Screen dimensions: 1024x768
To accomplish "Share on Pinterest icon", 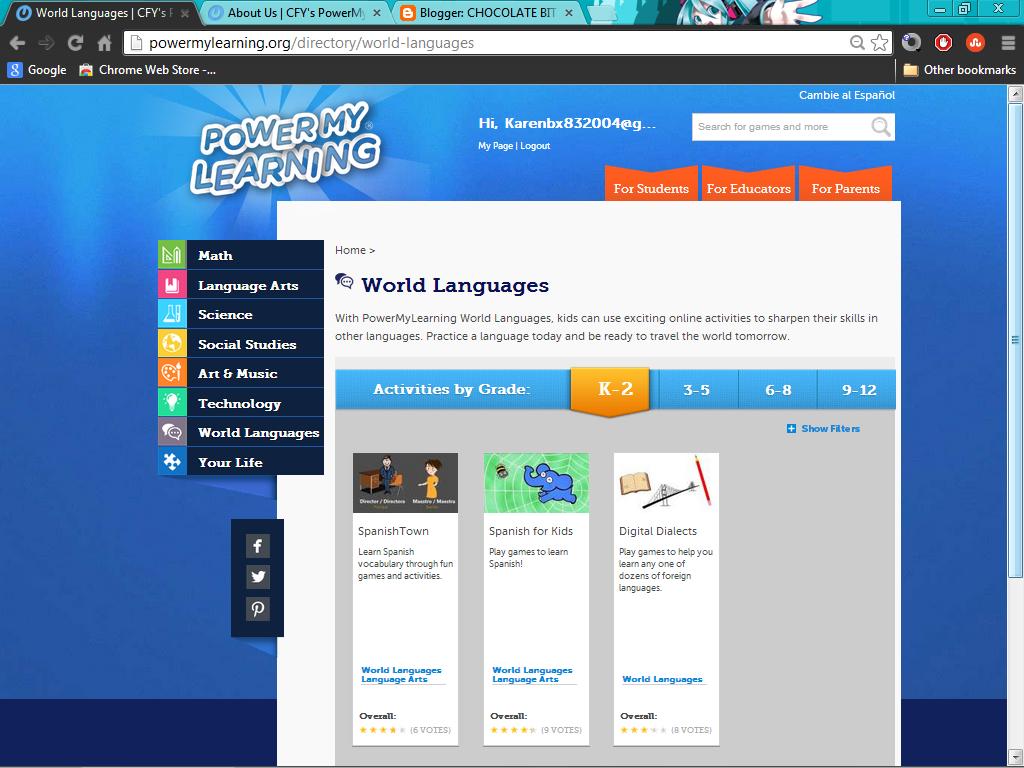I will click(x=257, y=609).
